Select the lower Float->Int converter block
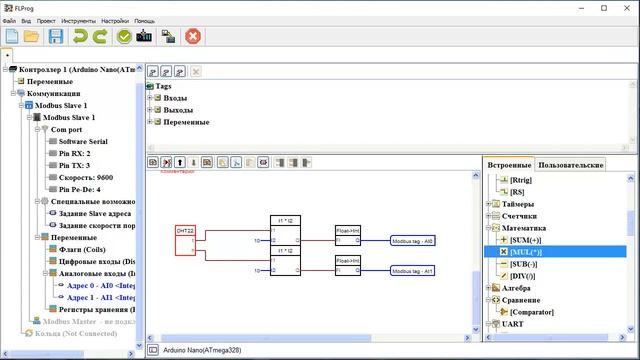 pyautogui.click(x=348, y=265)
